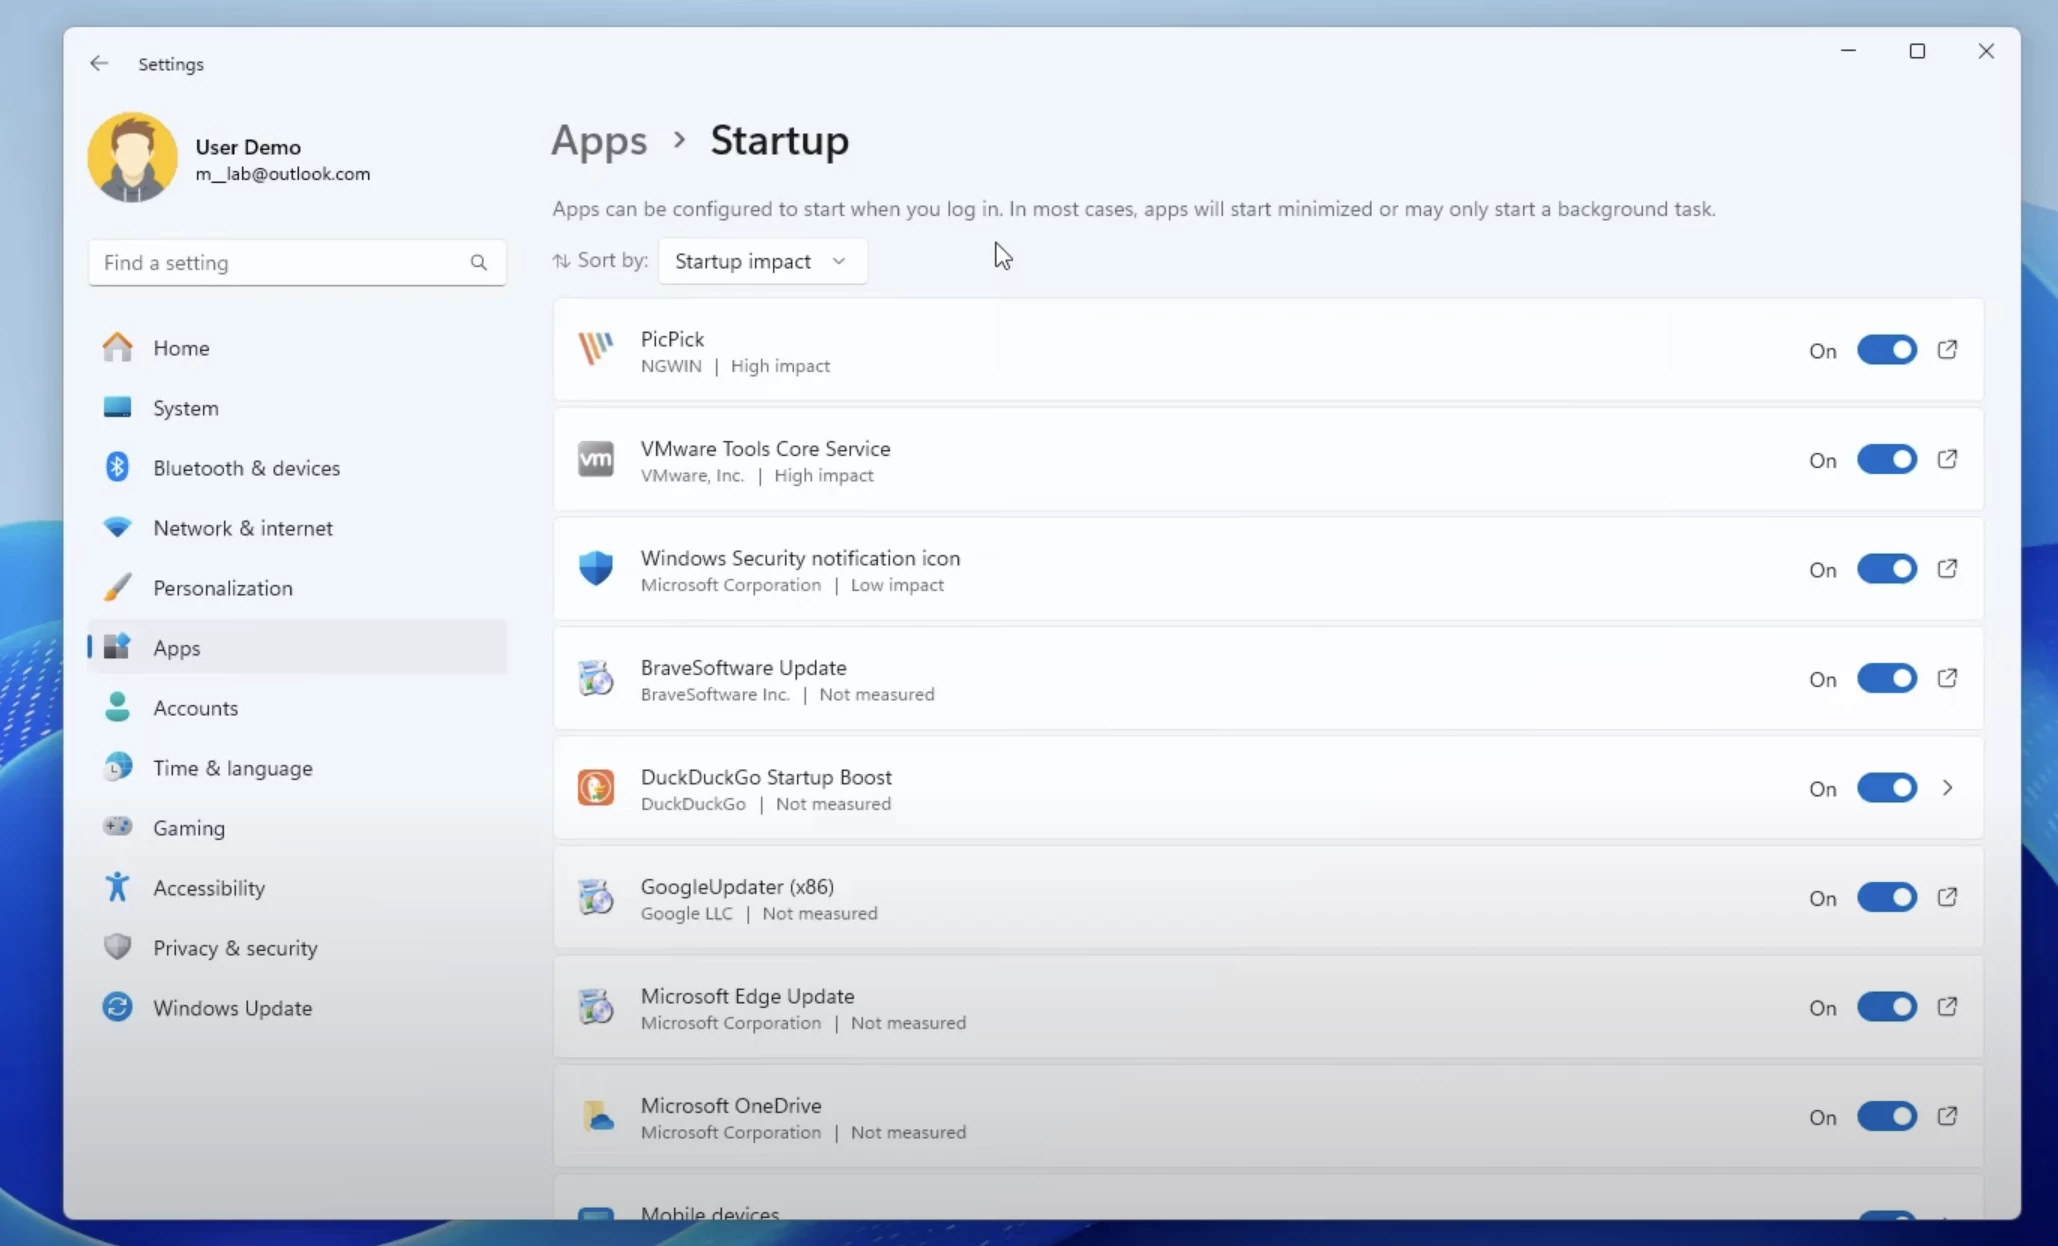Click the Accounts person icon

[117, 707]
